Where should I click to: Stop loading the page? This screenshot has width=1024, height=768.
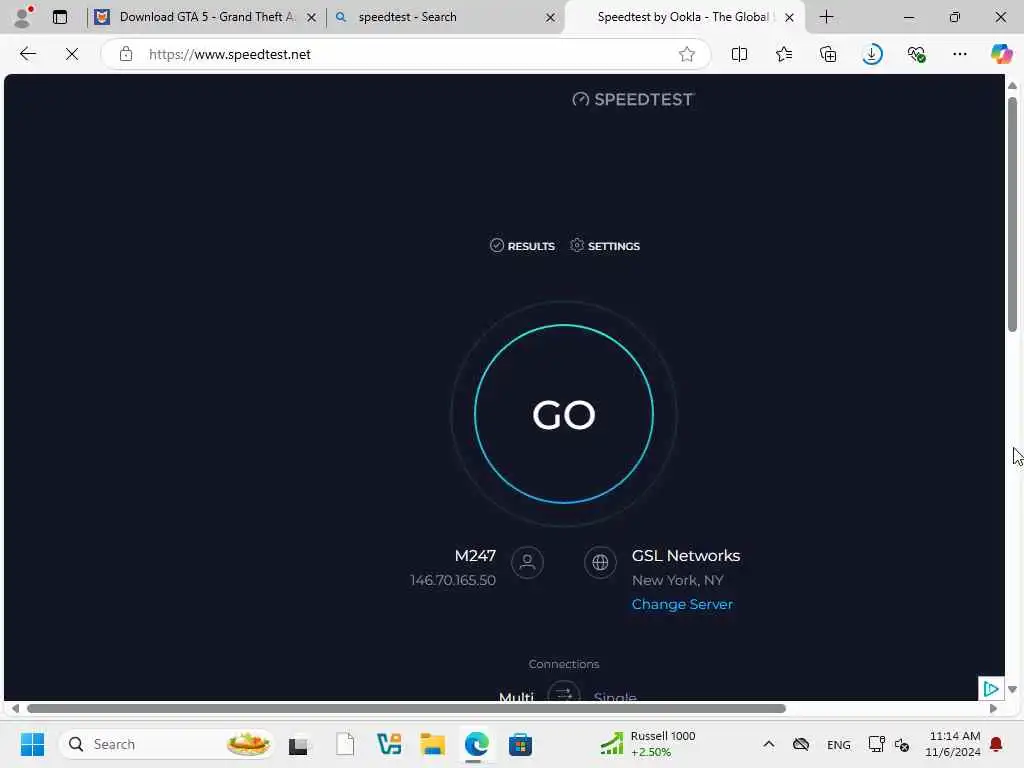tap(72, 54)
